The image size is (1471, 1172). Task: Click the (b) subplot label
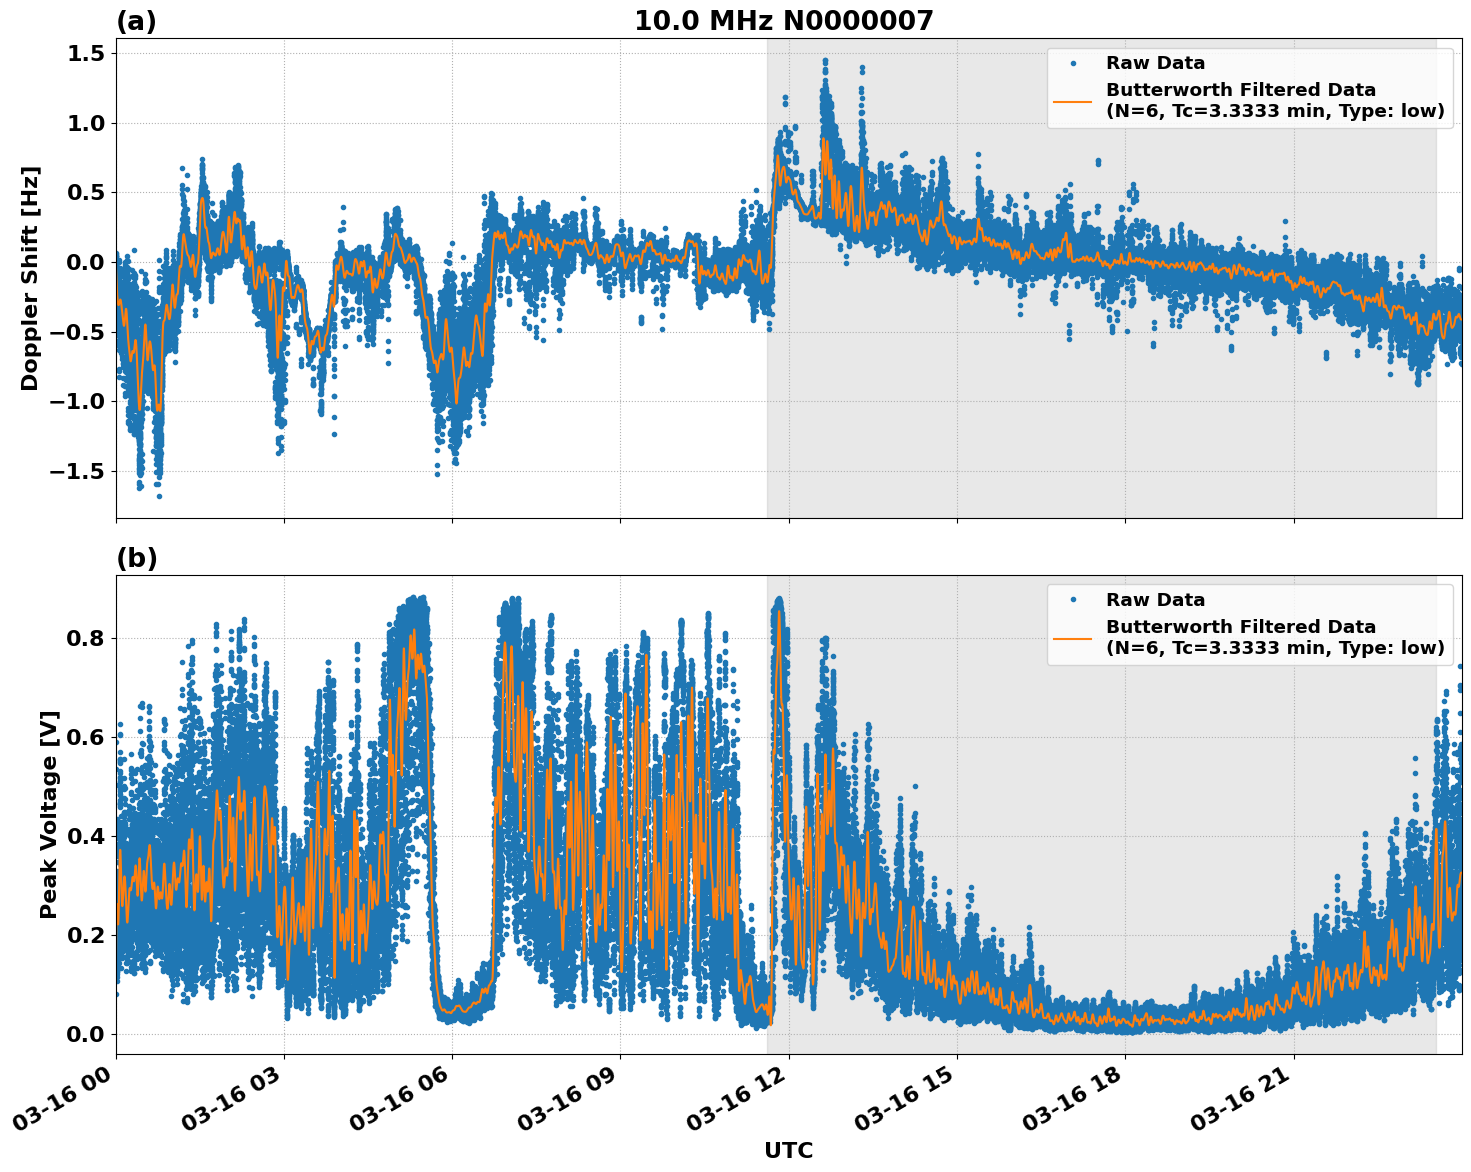[x=137, y=556]
